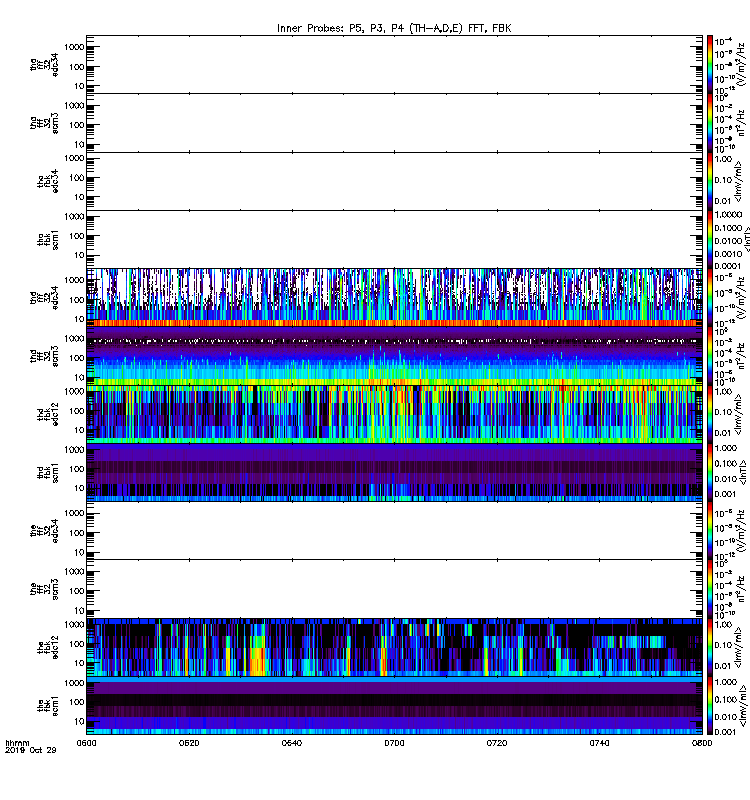Click the '1000' frequency tick of the fbk edc12

[x=74, y=624]
